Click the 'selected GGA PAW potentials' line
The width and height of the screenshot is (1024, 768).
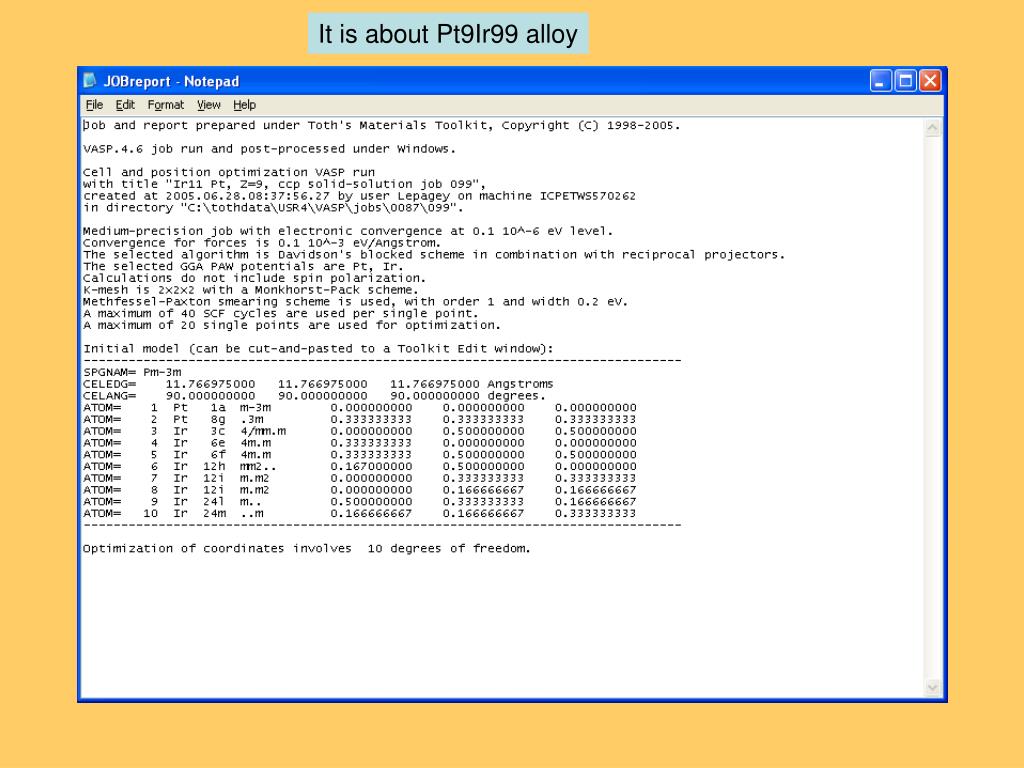pyautogui.click(x=243, y=266)
